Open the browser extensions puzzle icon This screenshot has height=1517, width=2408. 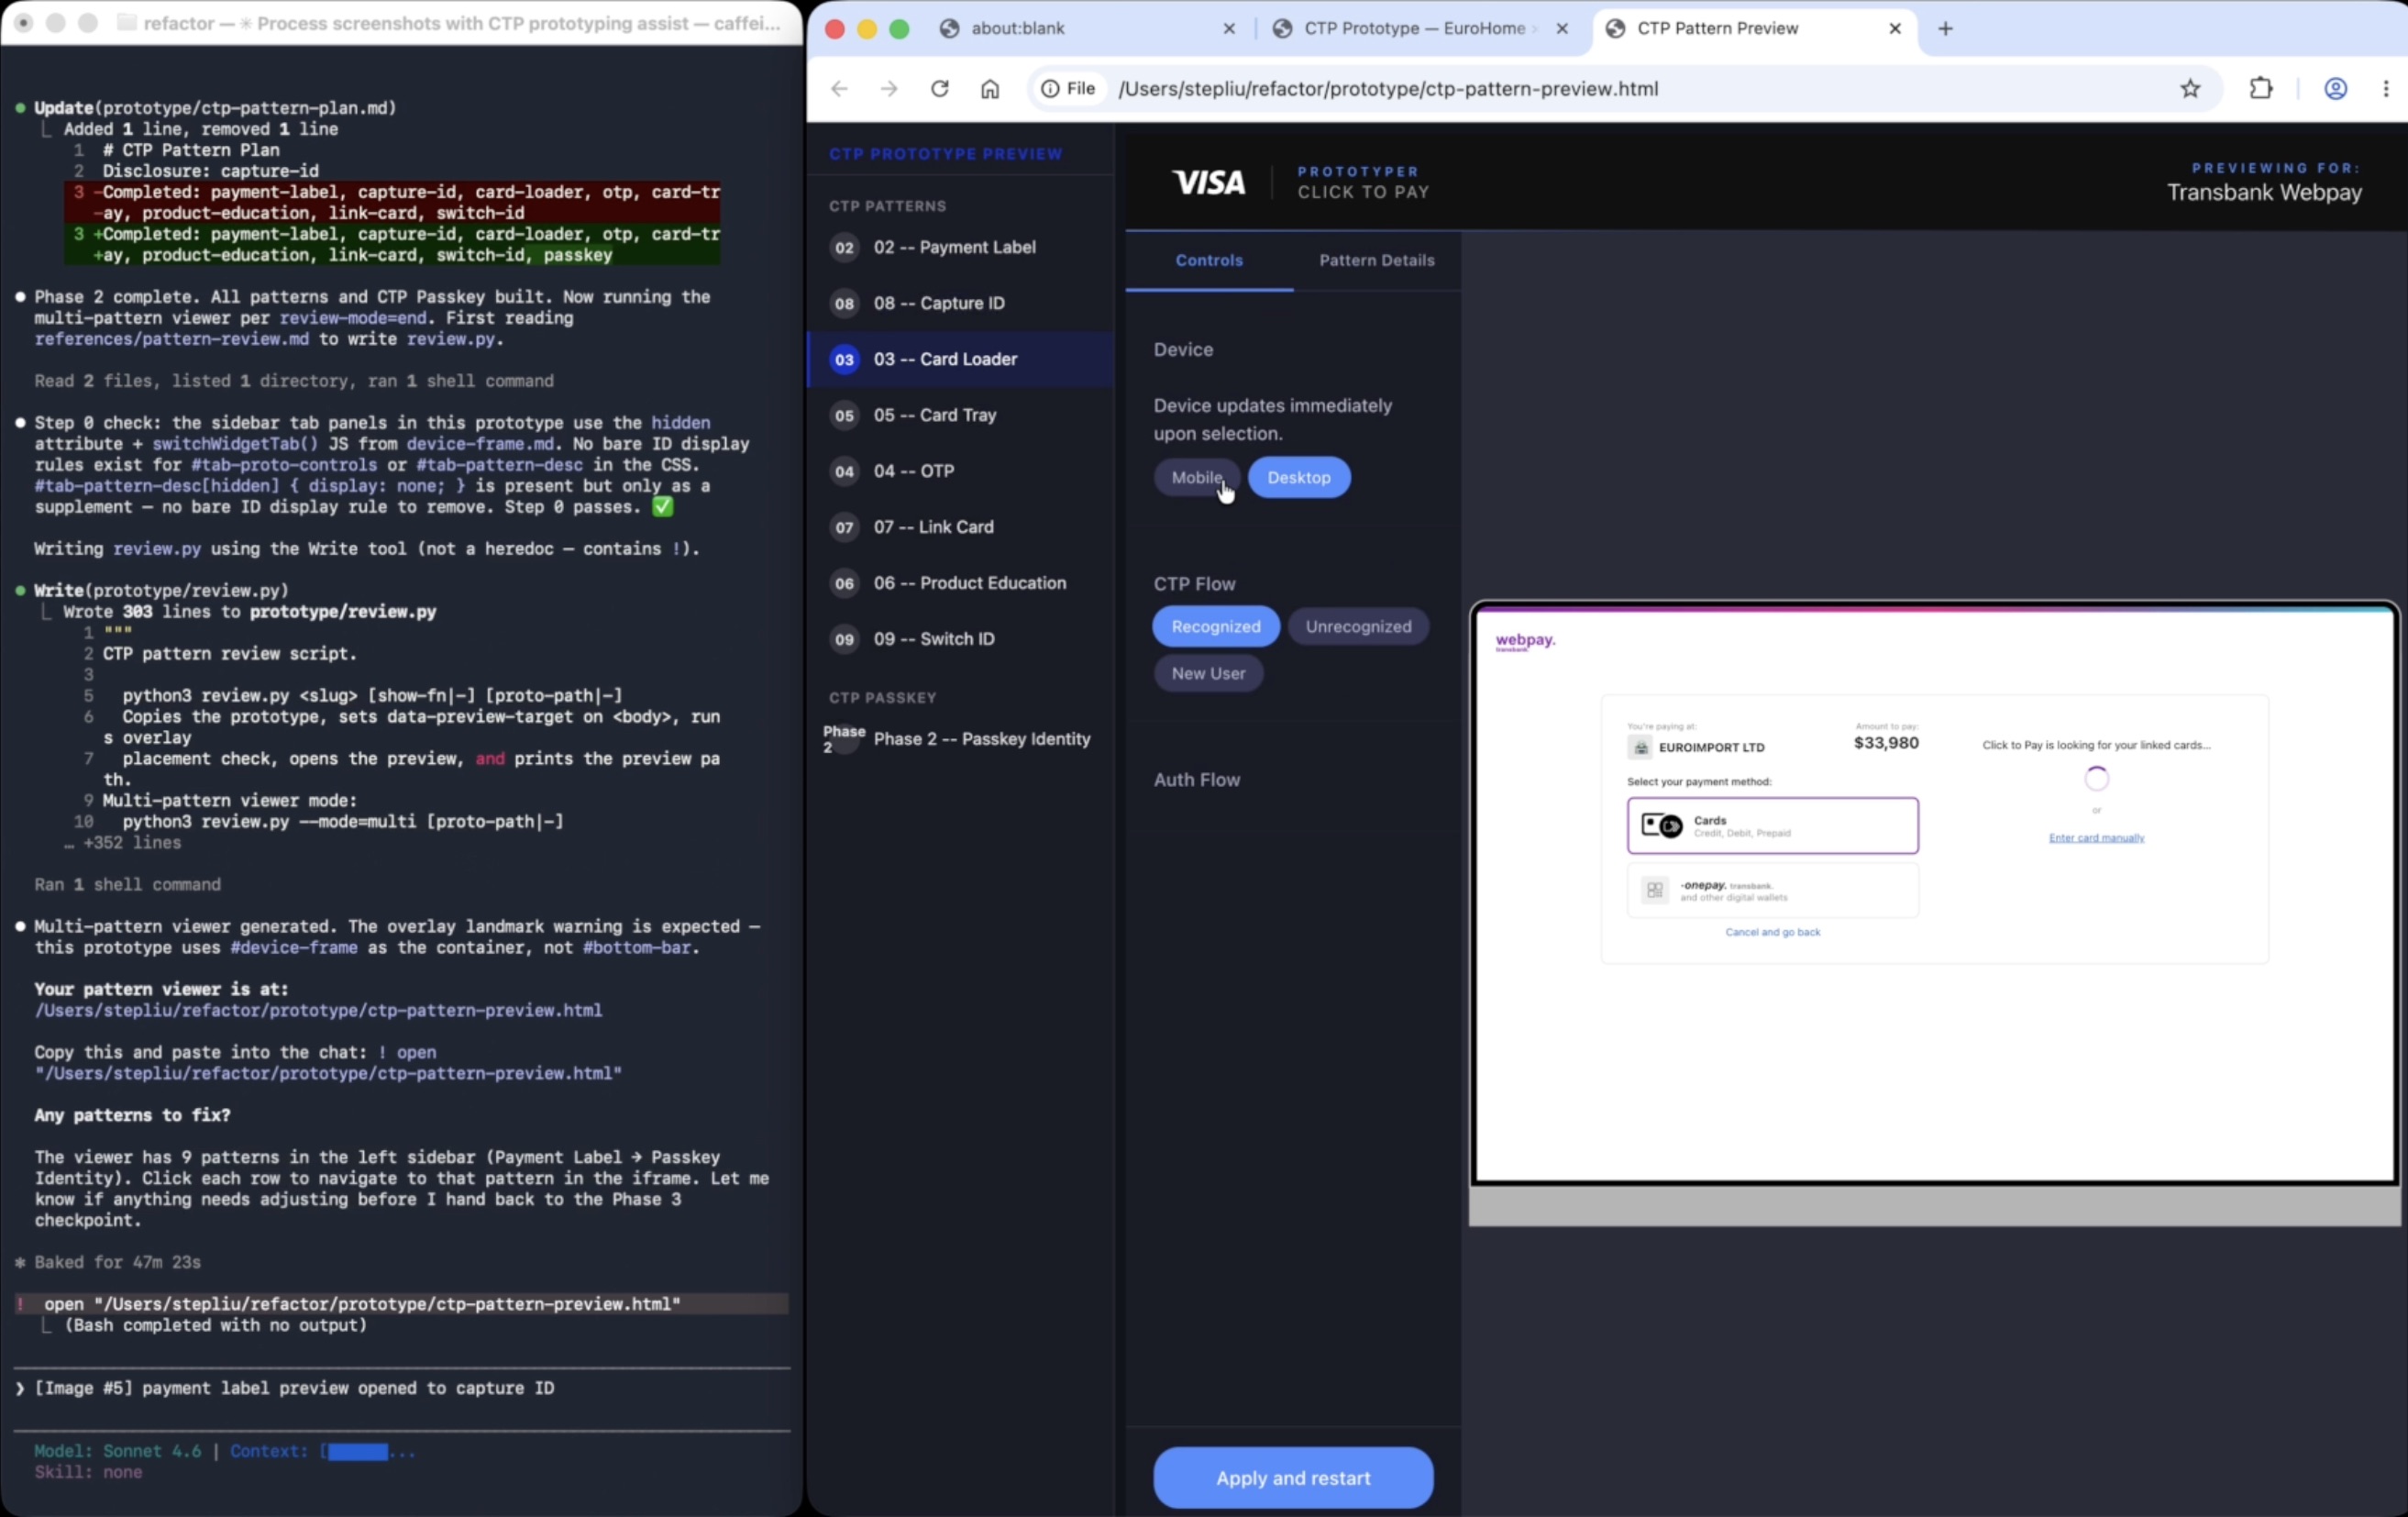point(2260,88)
